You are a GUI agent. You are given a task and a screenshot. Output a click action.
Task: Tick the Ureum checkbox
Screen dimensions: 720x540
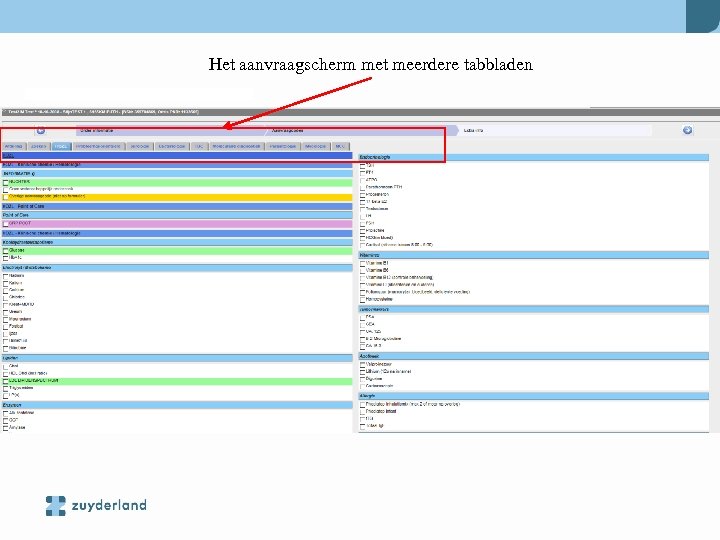pyautogui.click(x=6, y=312)
